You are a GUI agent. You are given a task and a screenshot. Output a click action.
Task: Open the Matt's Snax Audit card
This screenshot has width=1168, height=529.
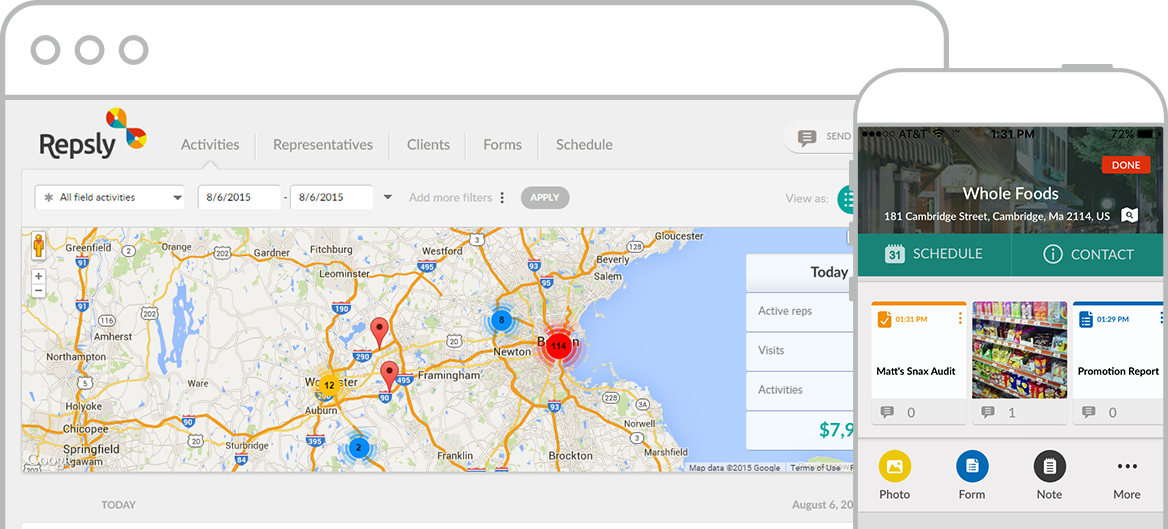click(919, 363)
